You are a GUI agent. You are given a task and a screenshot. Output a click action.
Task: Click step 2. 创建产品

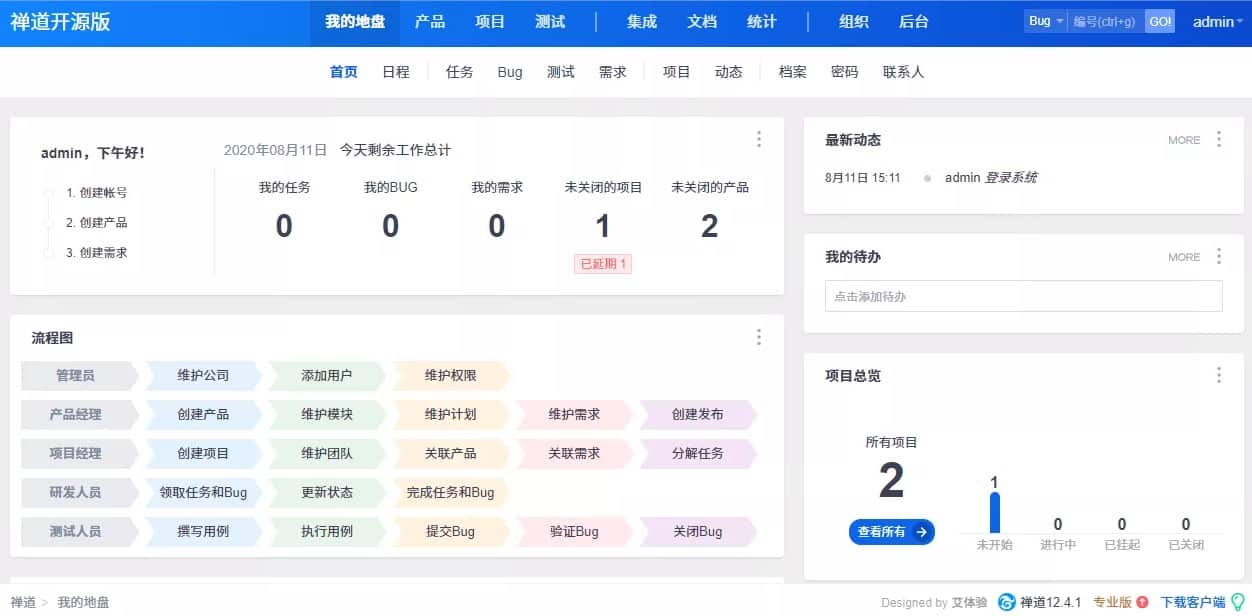[96, 223]
